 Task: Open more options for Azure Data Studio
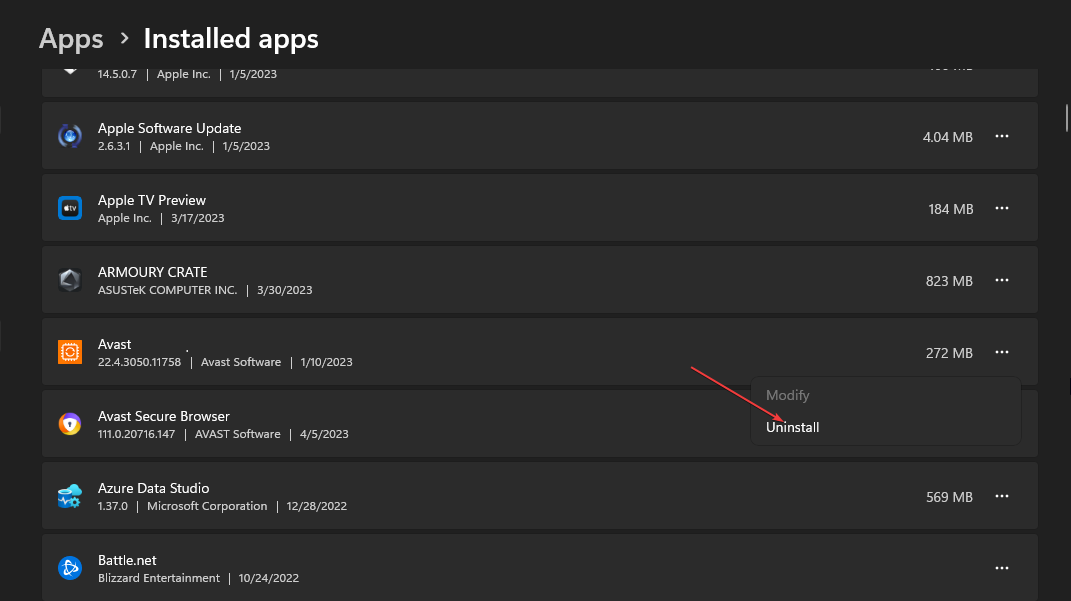click(1001, 497)
